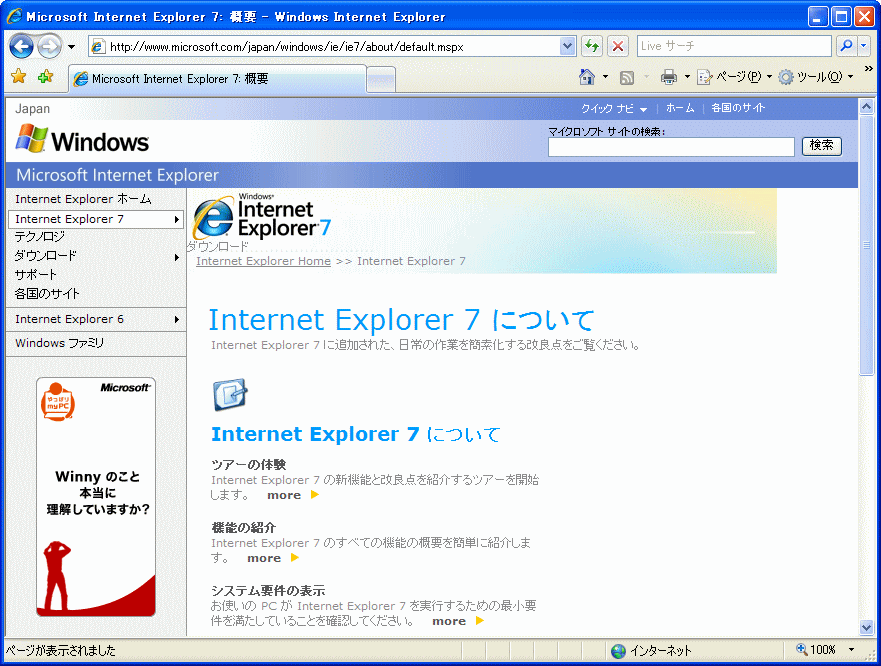881x666 pixels.
Task: Click the システム要件の表示 heading
Action: point(269,590)
